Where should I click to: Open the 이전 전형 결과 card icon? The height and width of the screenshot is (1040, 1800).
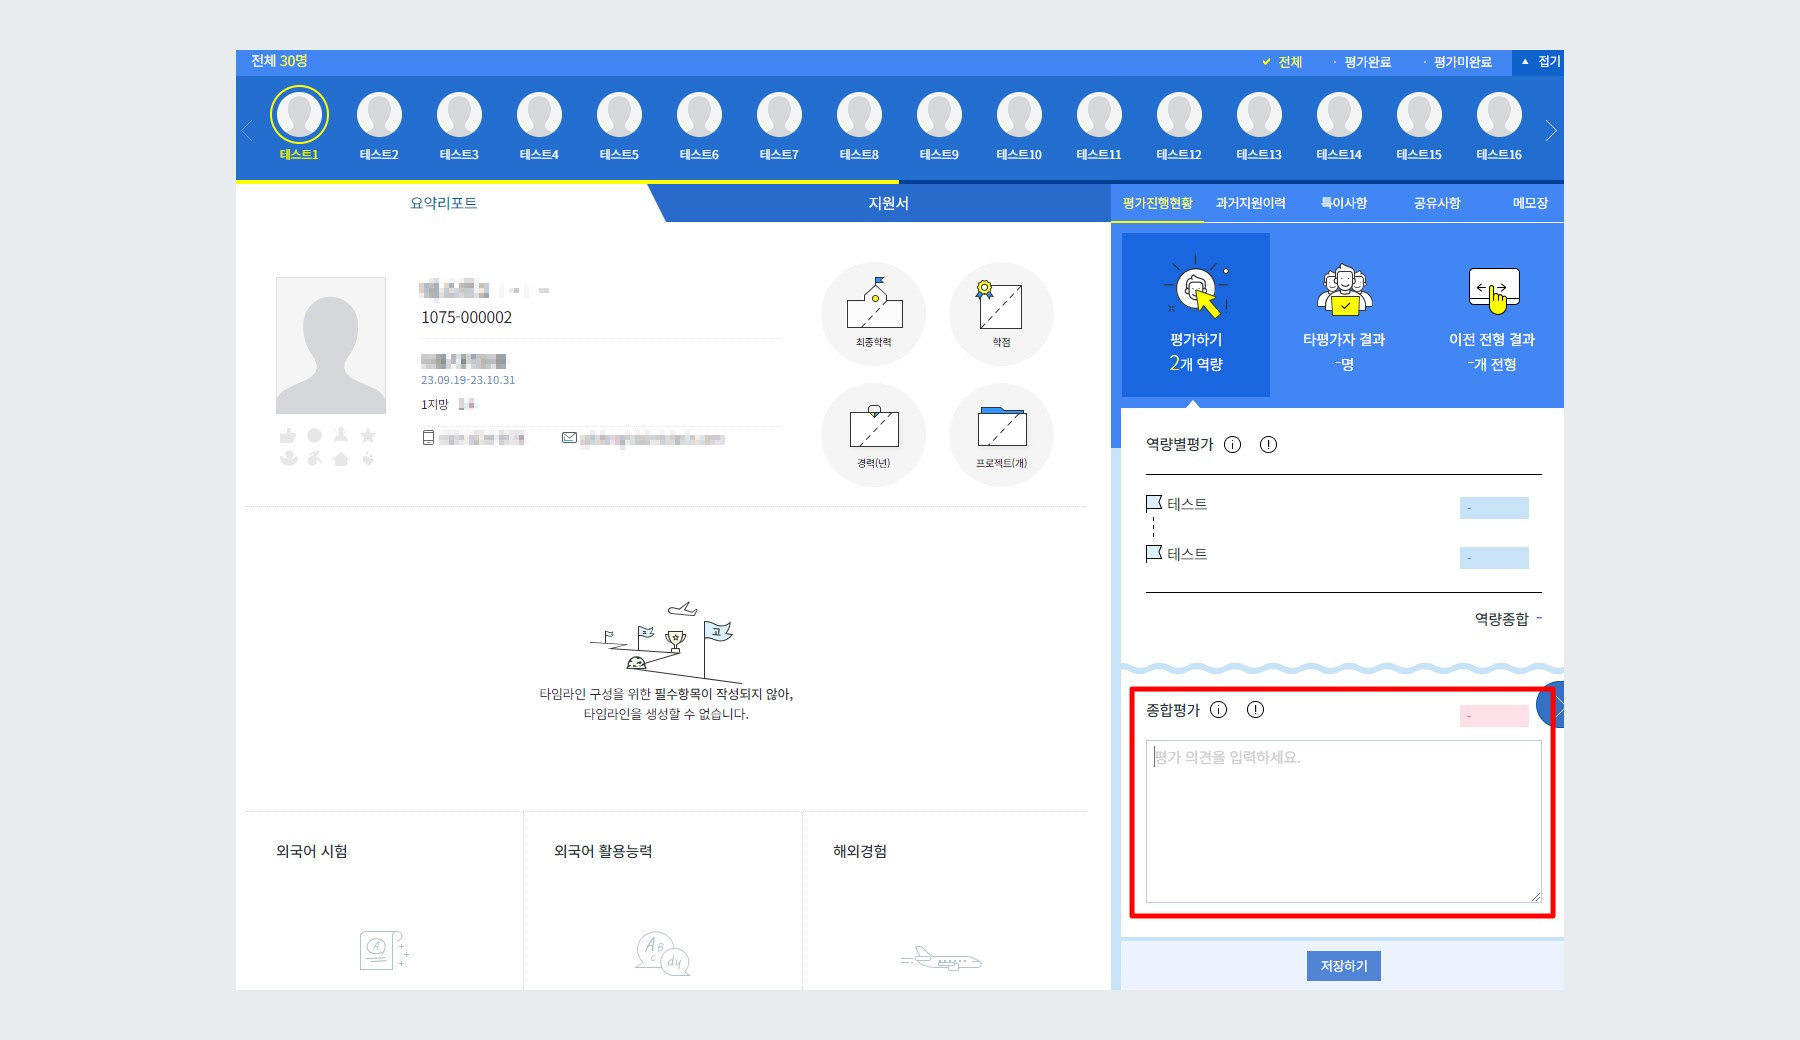[x=1494, y=290]
